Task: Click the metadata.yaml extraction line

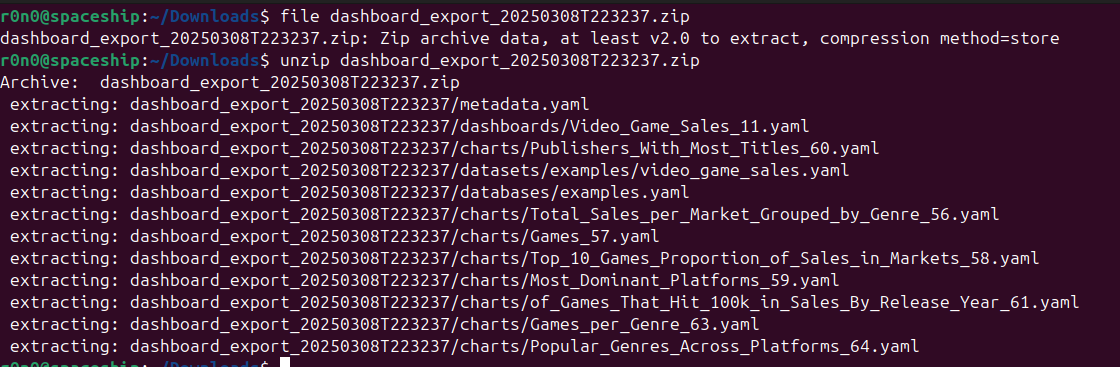Action: pyautogui.click(x=299, y=104)
